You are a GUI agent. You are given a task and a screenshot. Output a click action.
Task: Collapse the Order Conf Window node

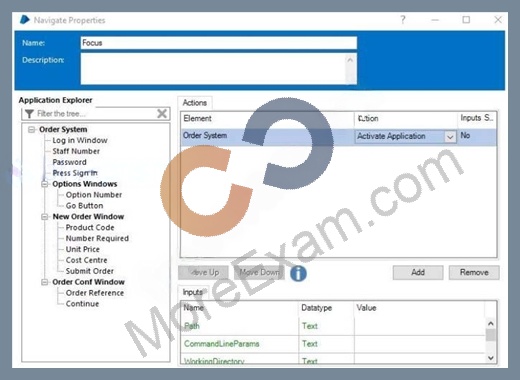pos(45,282)
